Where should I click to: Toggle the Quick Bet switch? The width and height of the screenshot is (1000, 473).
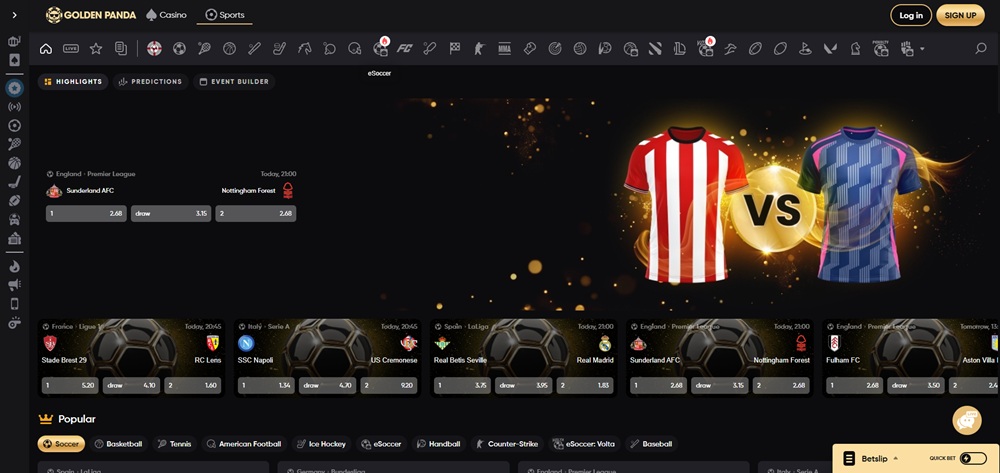[x=973, y=458]
